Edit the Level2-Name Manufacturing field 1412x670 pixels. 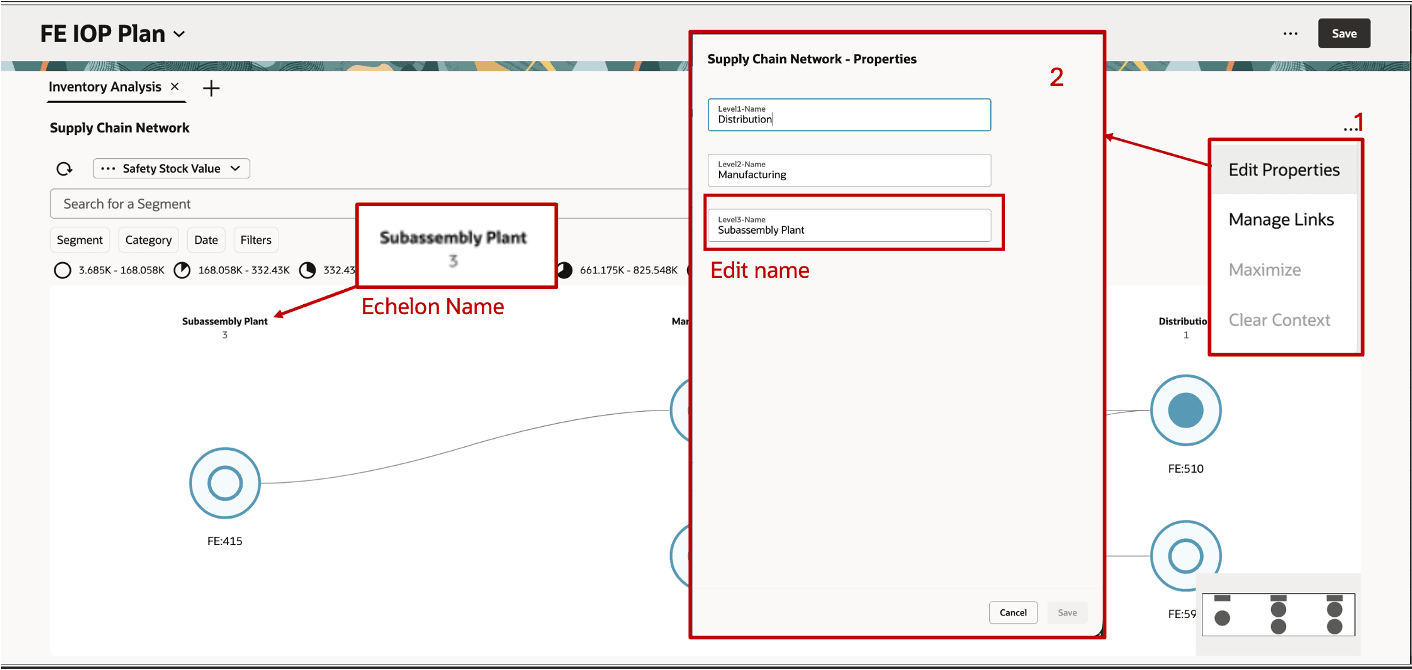(x=849, y=170)
